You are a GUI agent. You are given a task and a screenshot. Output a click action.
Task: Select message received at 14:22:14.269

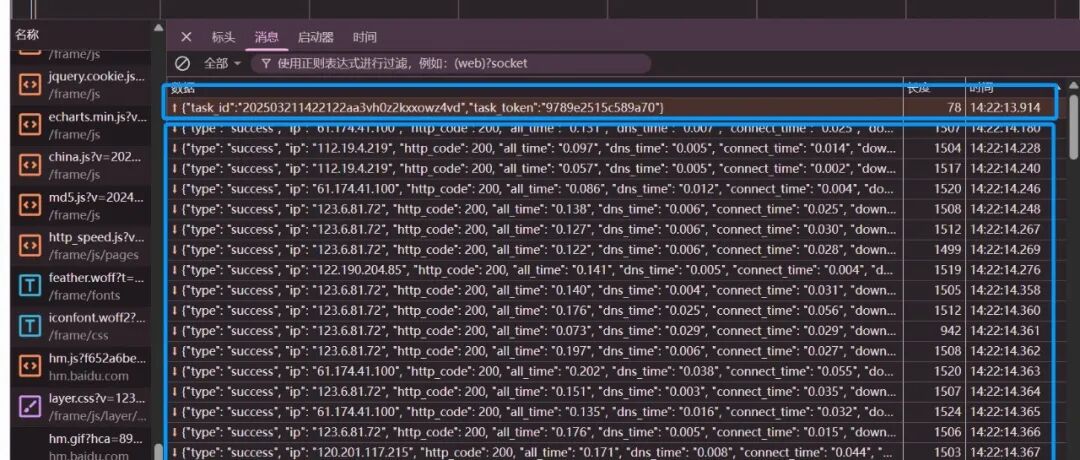(x=612, y=250)
